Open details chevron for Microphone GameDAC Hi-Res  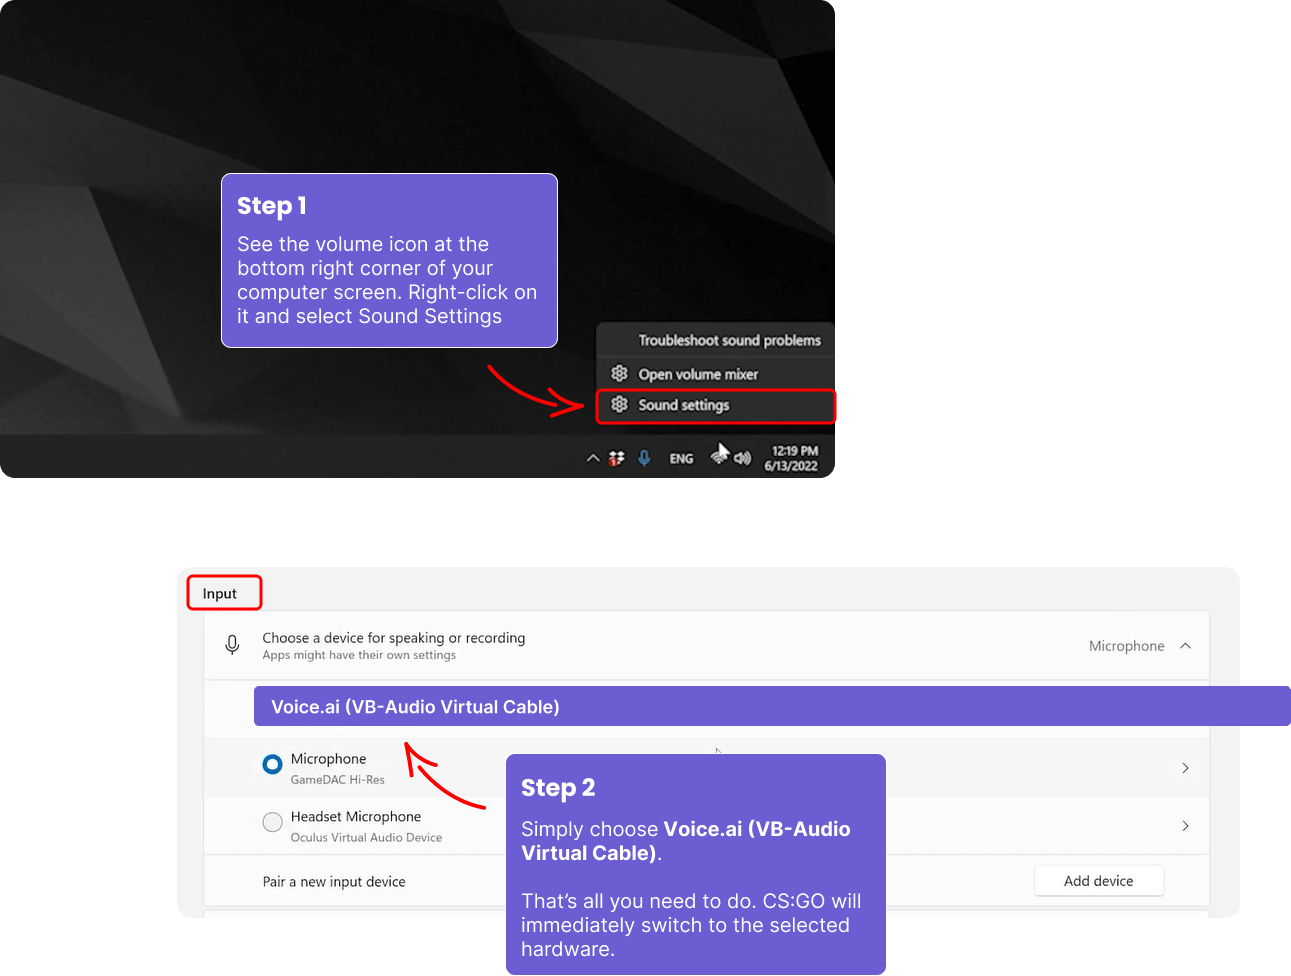[1185, 768]
